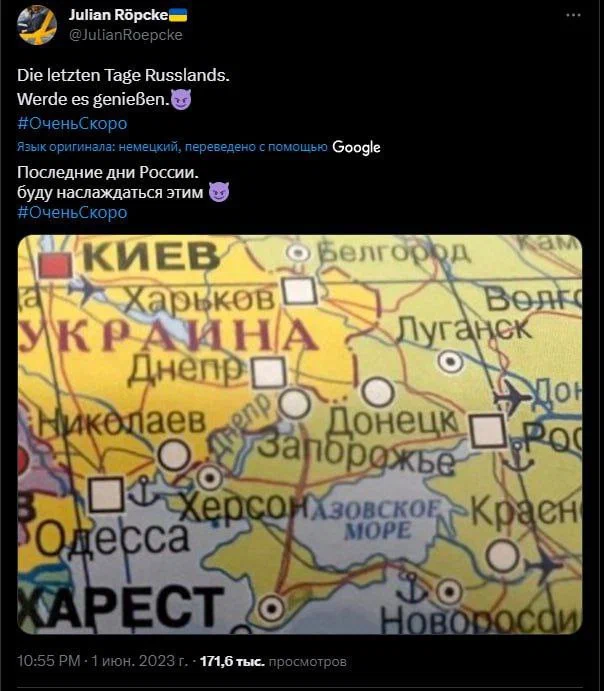The width and height of the screenshot is (604, 691).
Task: Click the devil emoji in the Russian translation
Action: (x=219, y=192)
